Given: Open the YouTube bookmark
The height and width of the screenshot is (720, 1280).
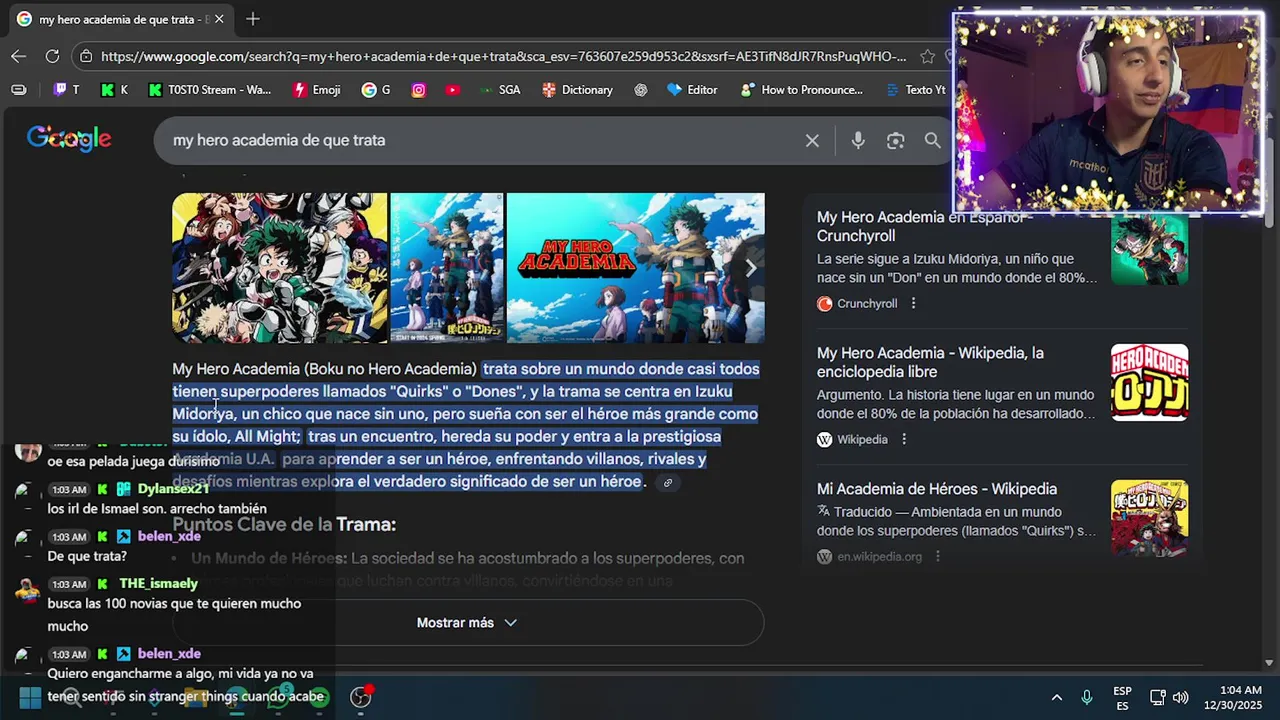Looking at the screenshot, I should (453, 90).
